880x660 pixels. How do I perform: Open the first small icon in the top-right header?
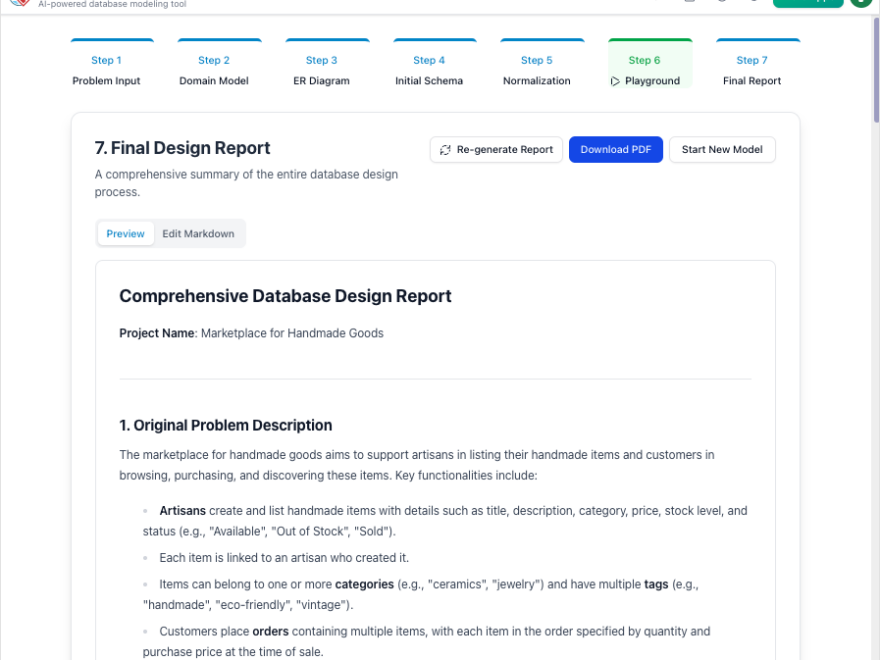coord(690,3)
